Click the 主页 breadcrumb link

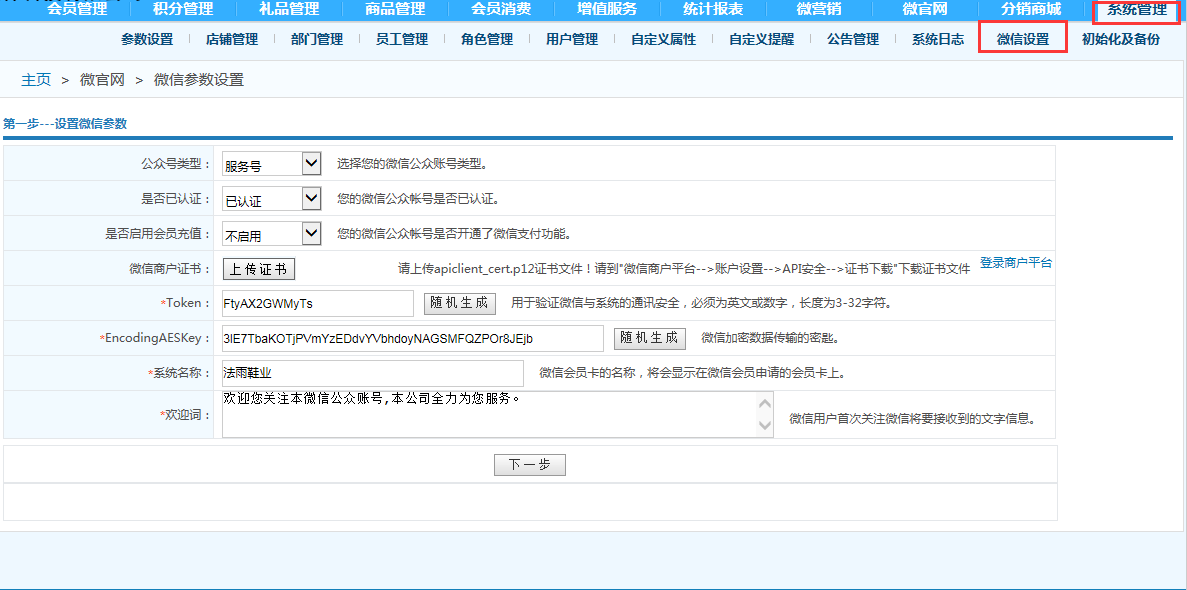tap(36, 79)
